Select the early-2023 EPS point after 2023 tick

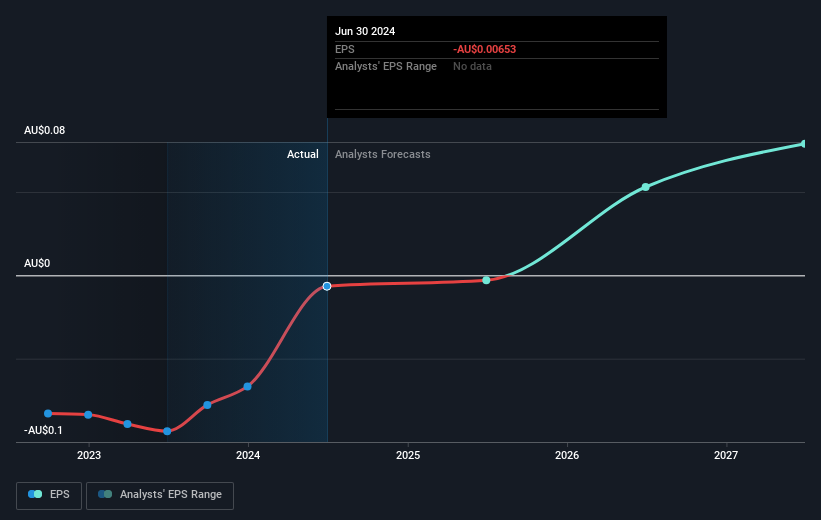click(x=127, y=424)
